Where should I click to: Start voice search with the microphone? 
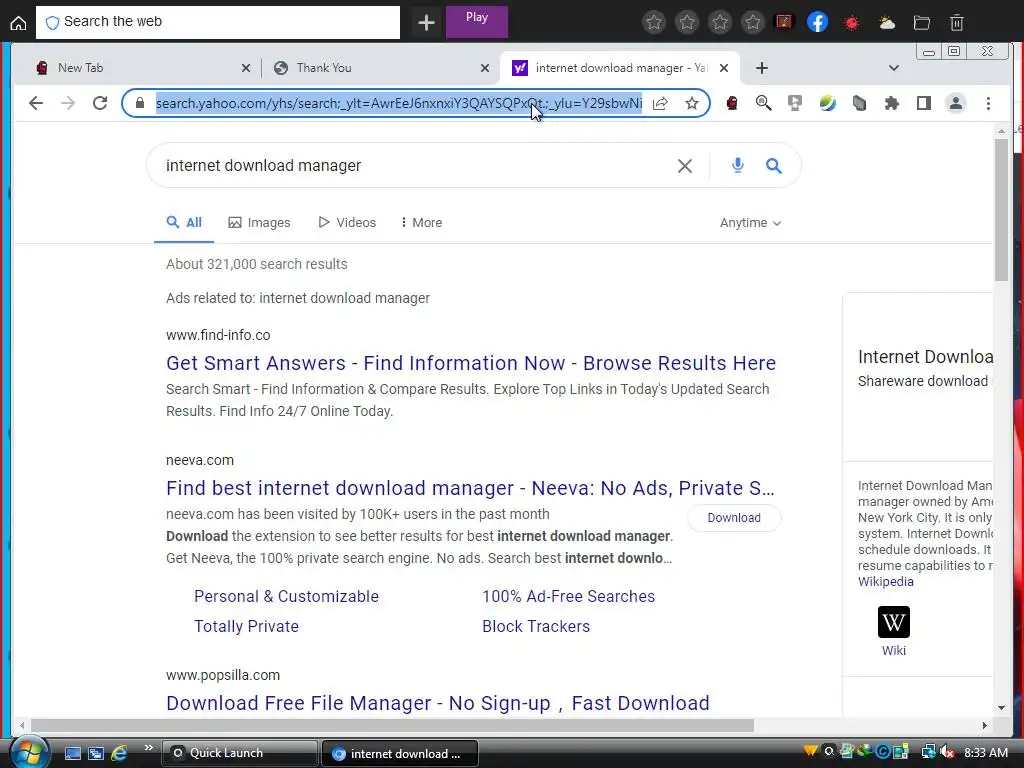pyautogui.click(x=737, y=166)
